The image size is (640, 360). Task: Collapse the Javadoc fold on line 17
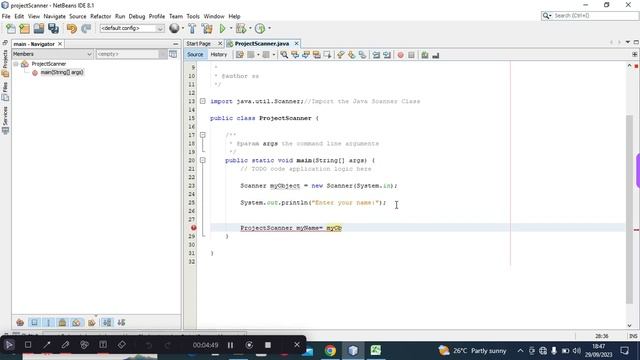coord(202,135)
